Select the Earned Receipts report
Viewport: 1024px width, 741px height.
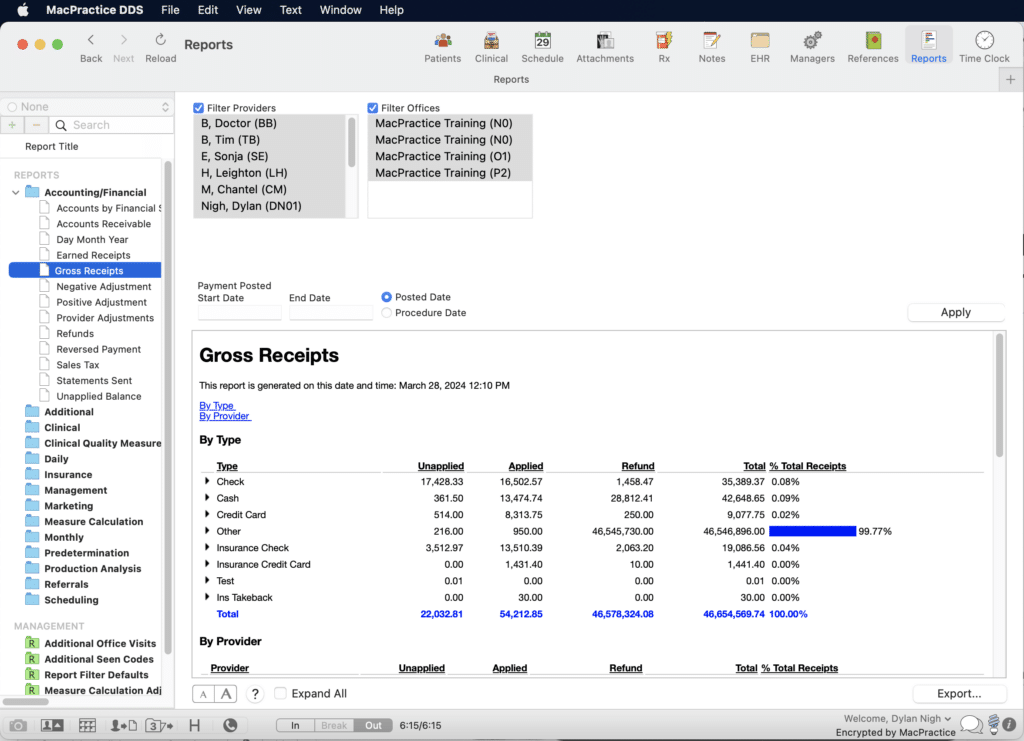pos(93,255)
